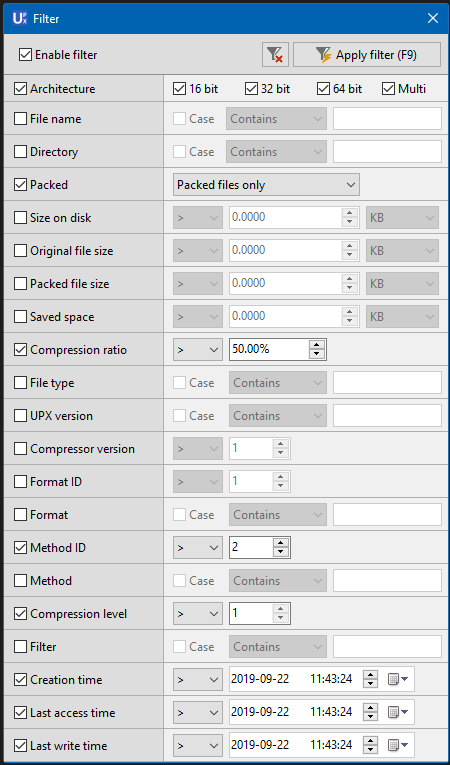
Task: Open Last write time operator dropdown
Action: 198,745
